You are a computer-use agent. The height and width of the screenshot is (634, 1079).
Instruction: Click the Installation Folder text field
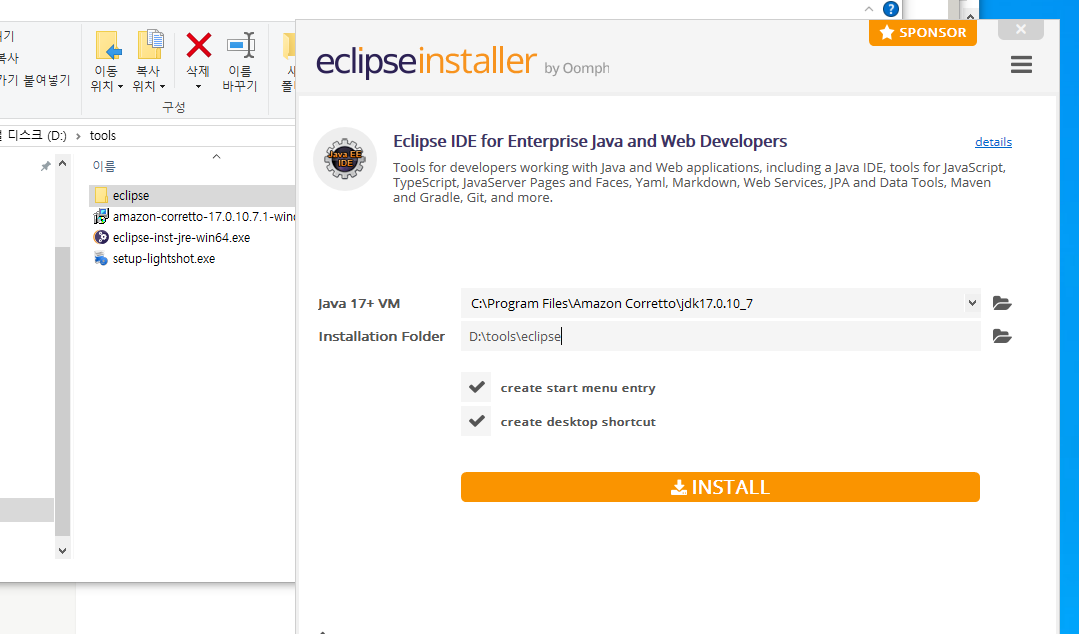coord(720,337)
